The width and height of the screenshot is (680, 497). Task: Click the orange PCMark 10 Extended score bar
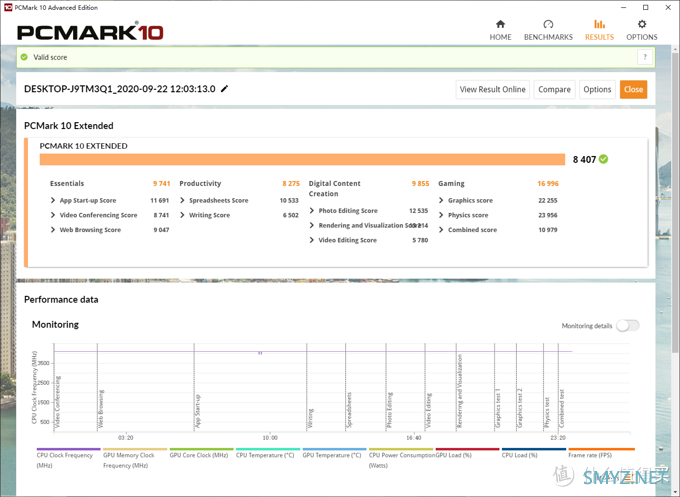(x=302, y=159)
